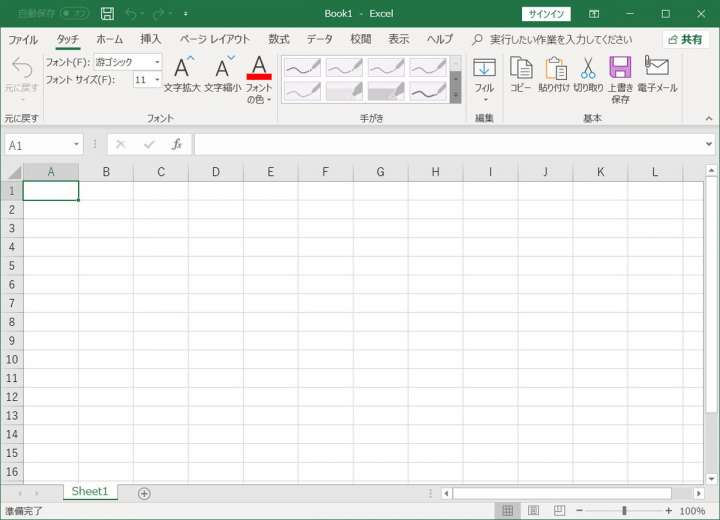This screenshot has height=520, width=720.
Task: Select the third pen in the top row
Action: [x=386, y=67]
